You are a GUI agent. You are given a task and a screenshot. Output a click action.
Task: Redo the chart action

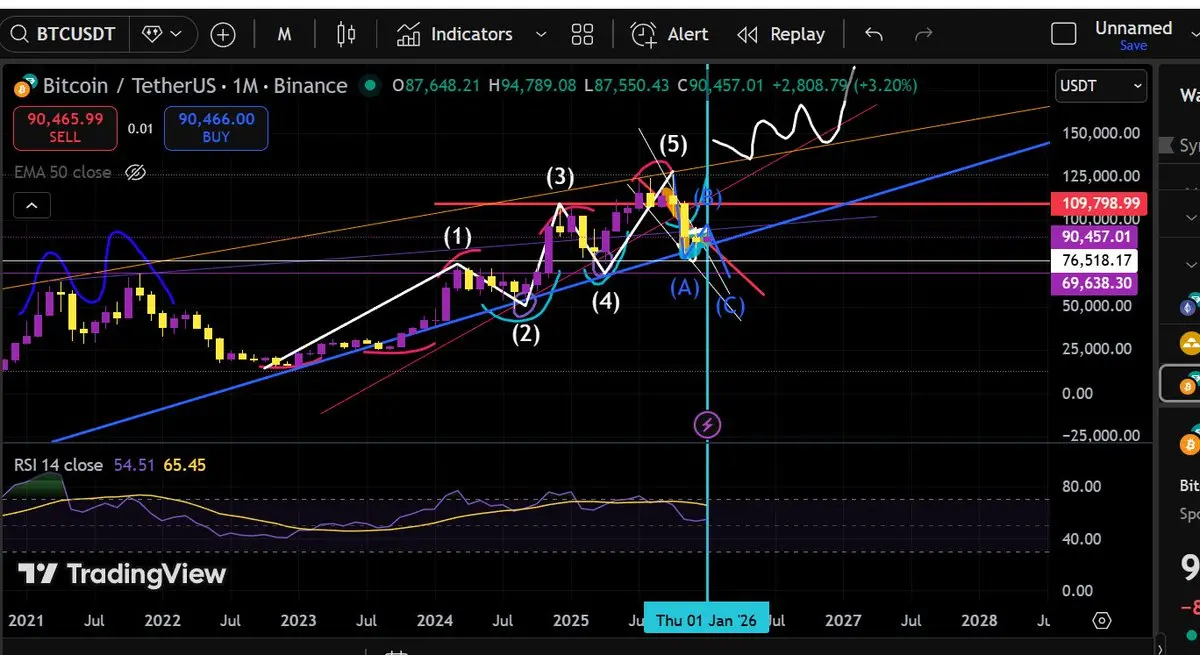tap(924, 35)
